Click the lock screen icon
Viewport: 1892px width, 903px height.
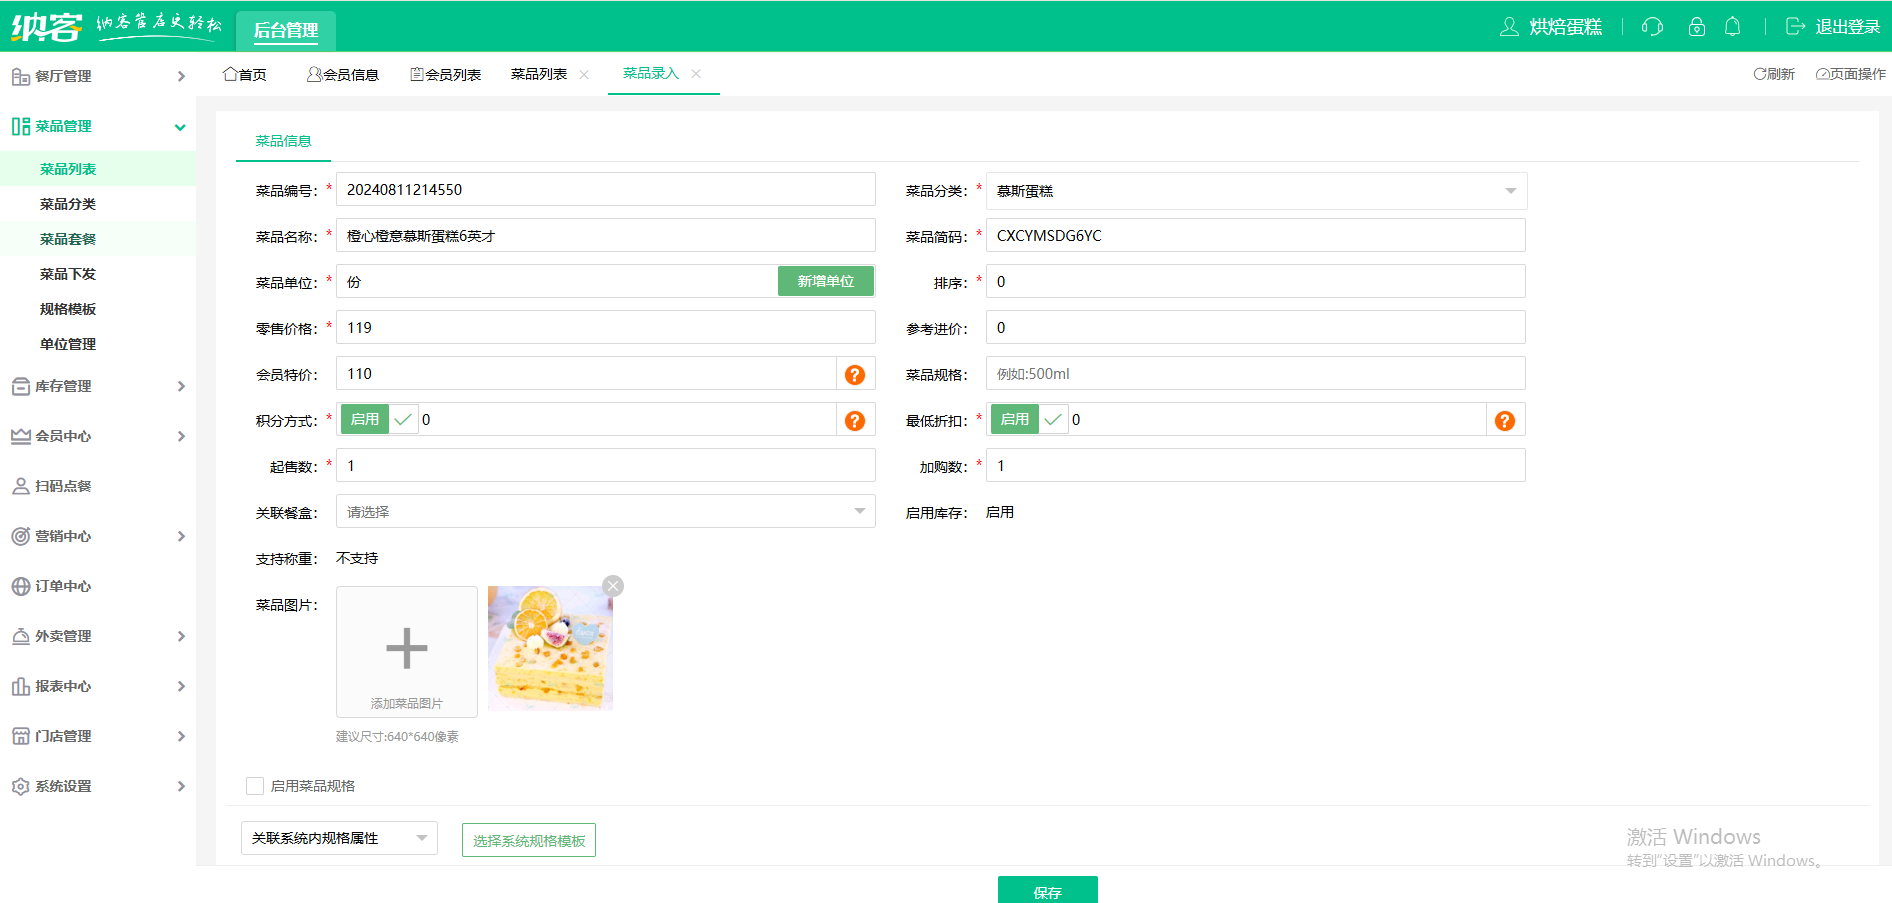coord(1697,27)
